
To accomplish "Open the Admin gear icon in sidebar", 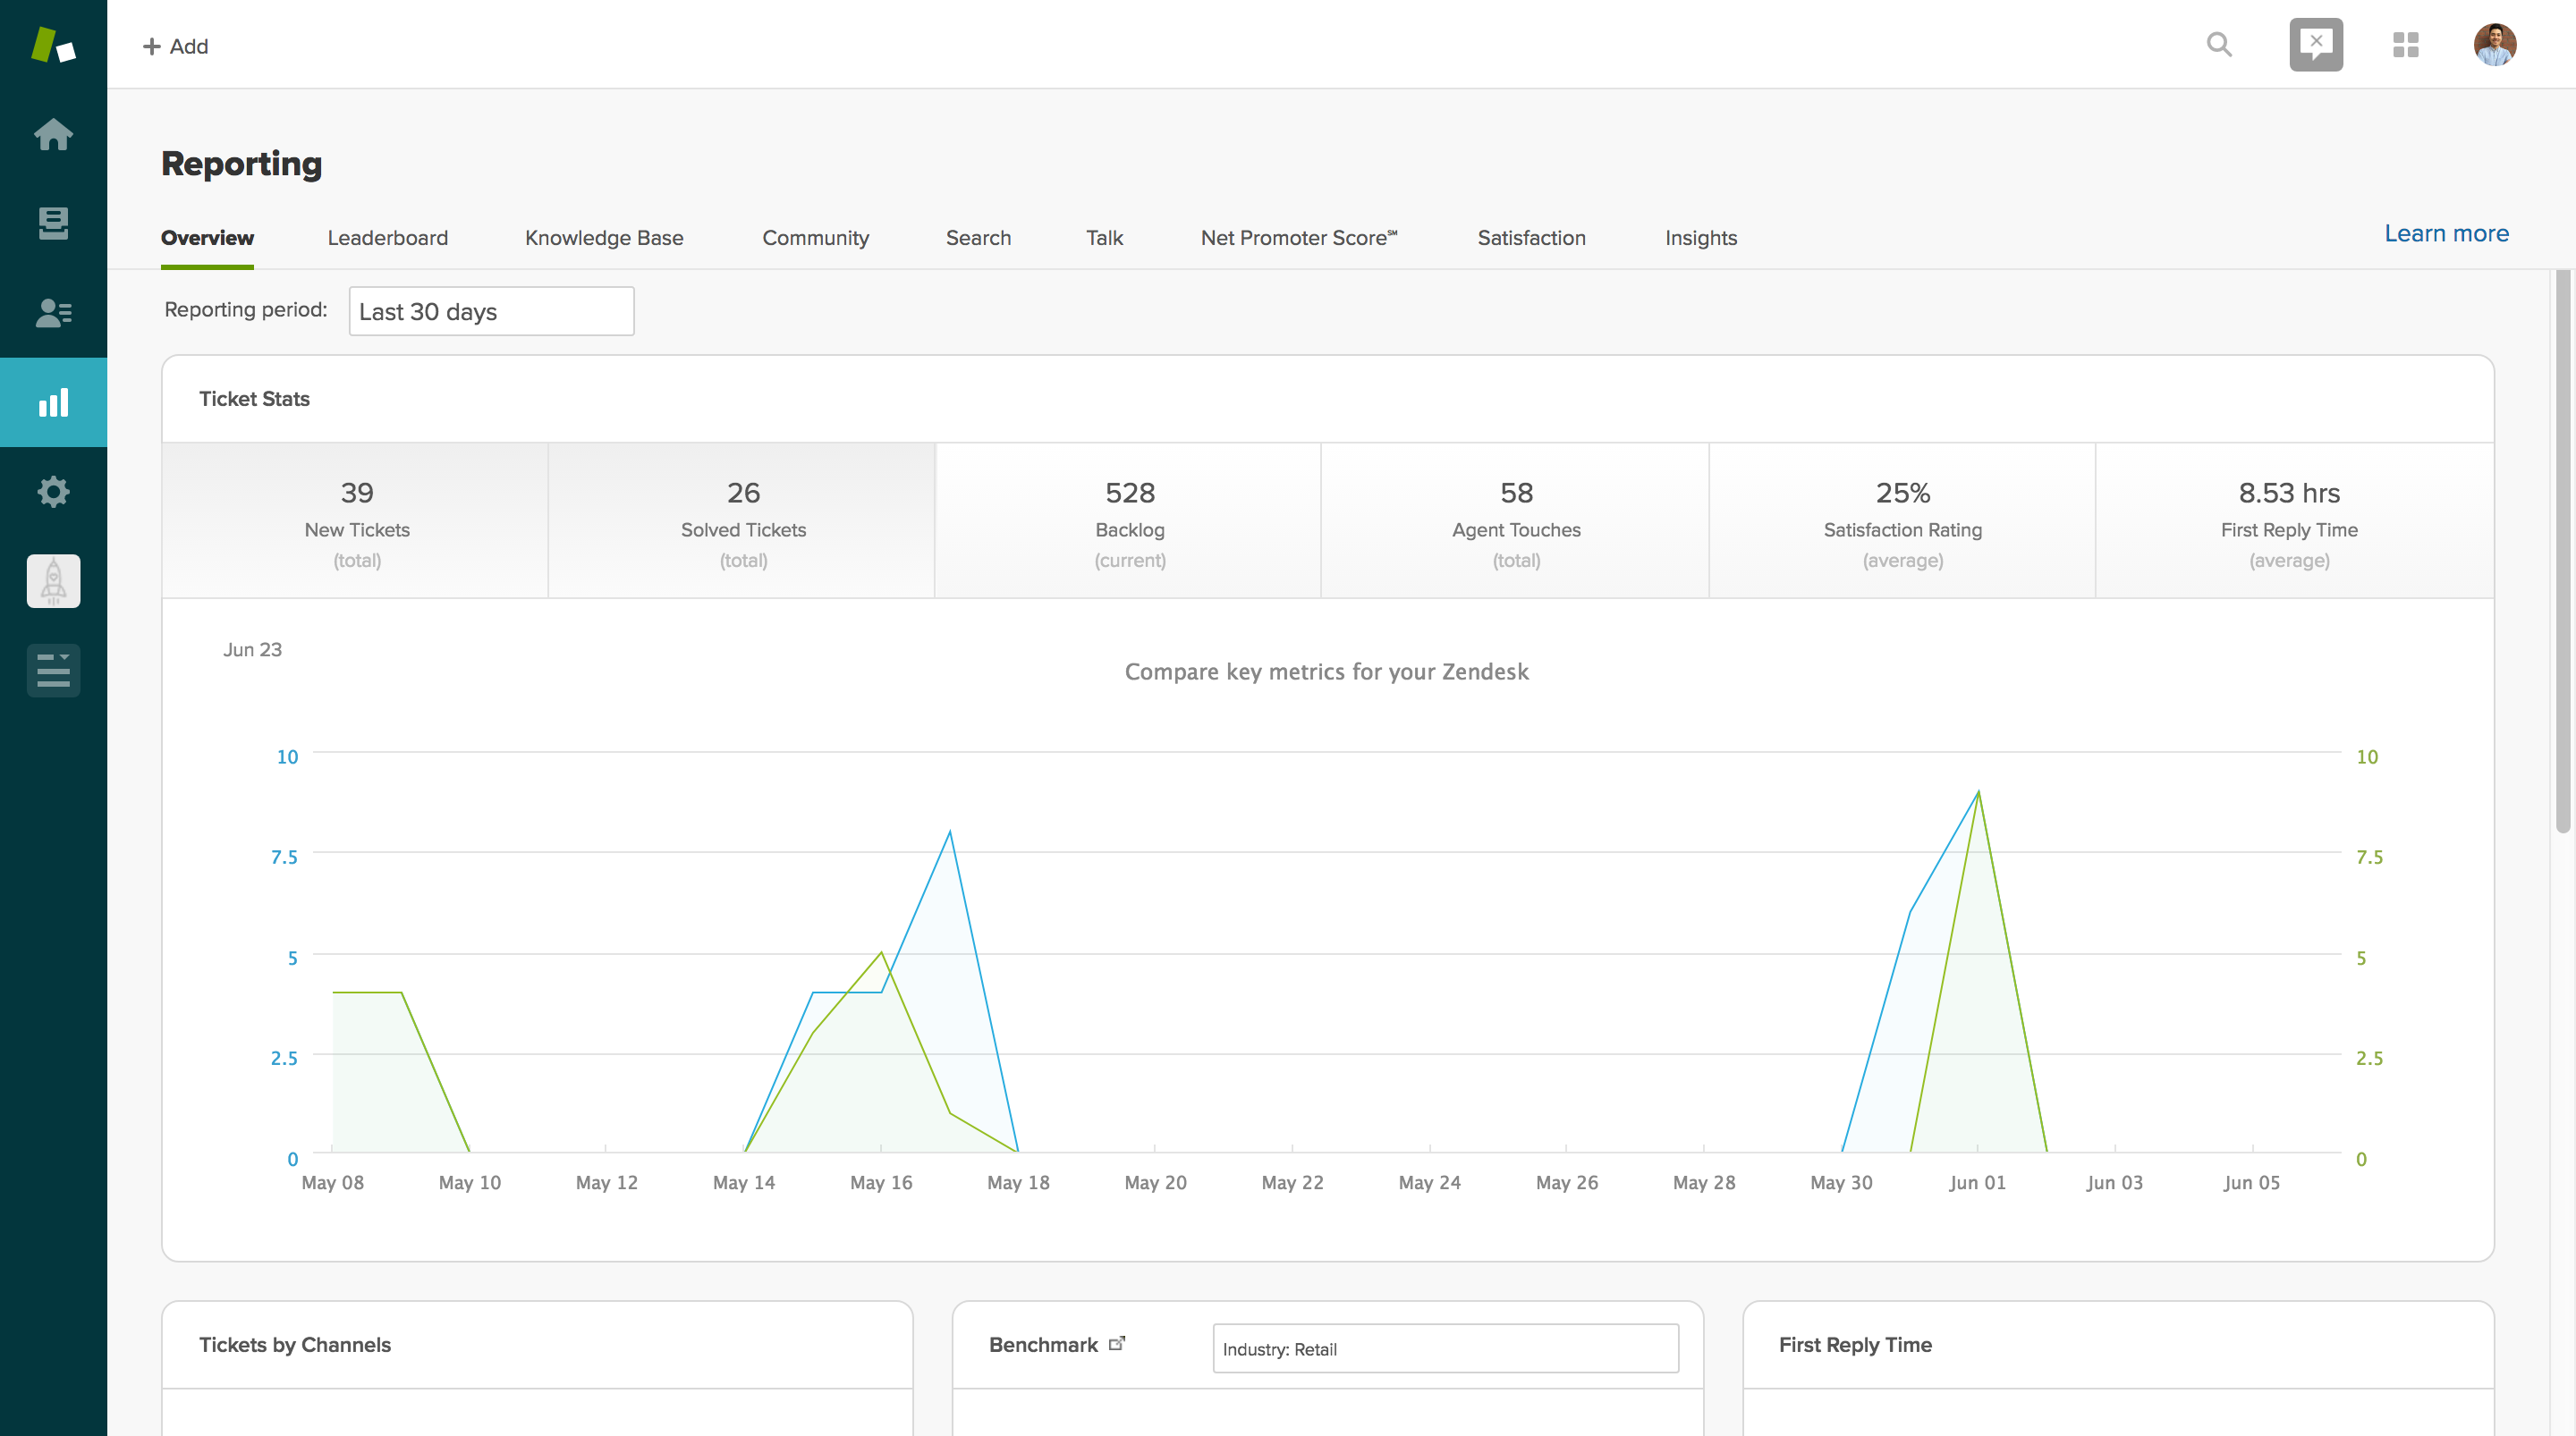I will tap(53, 491).
